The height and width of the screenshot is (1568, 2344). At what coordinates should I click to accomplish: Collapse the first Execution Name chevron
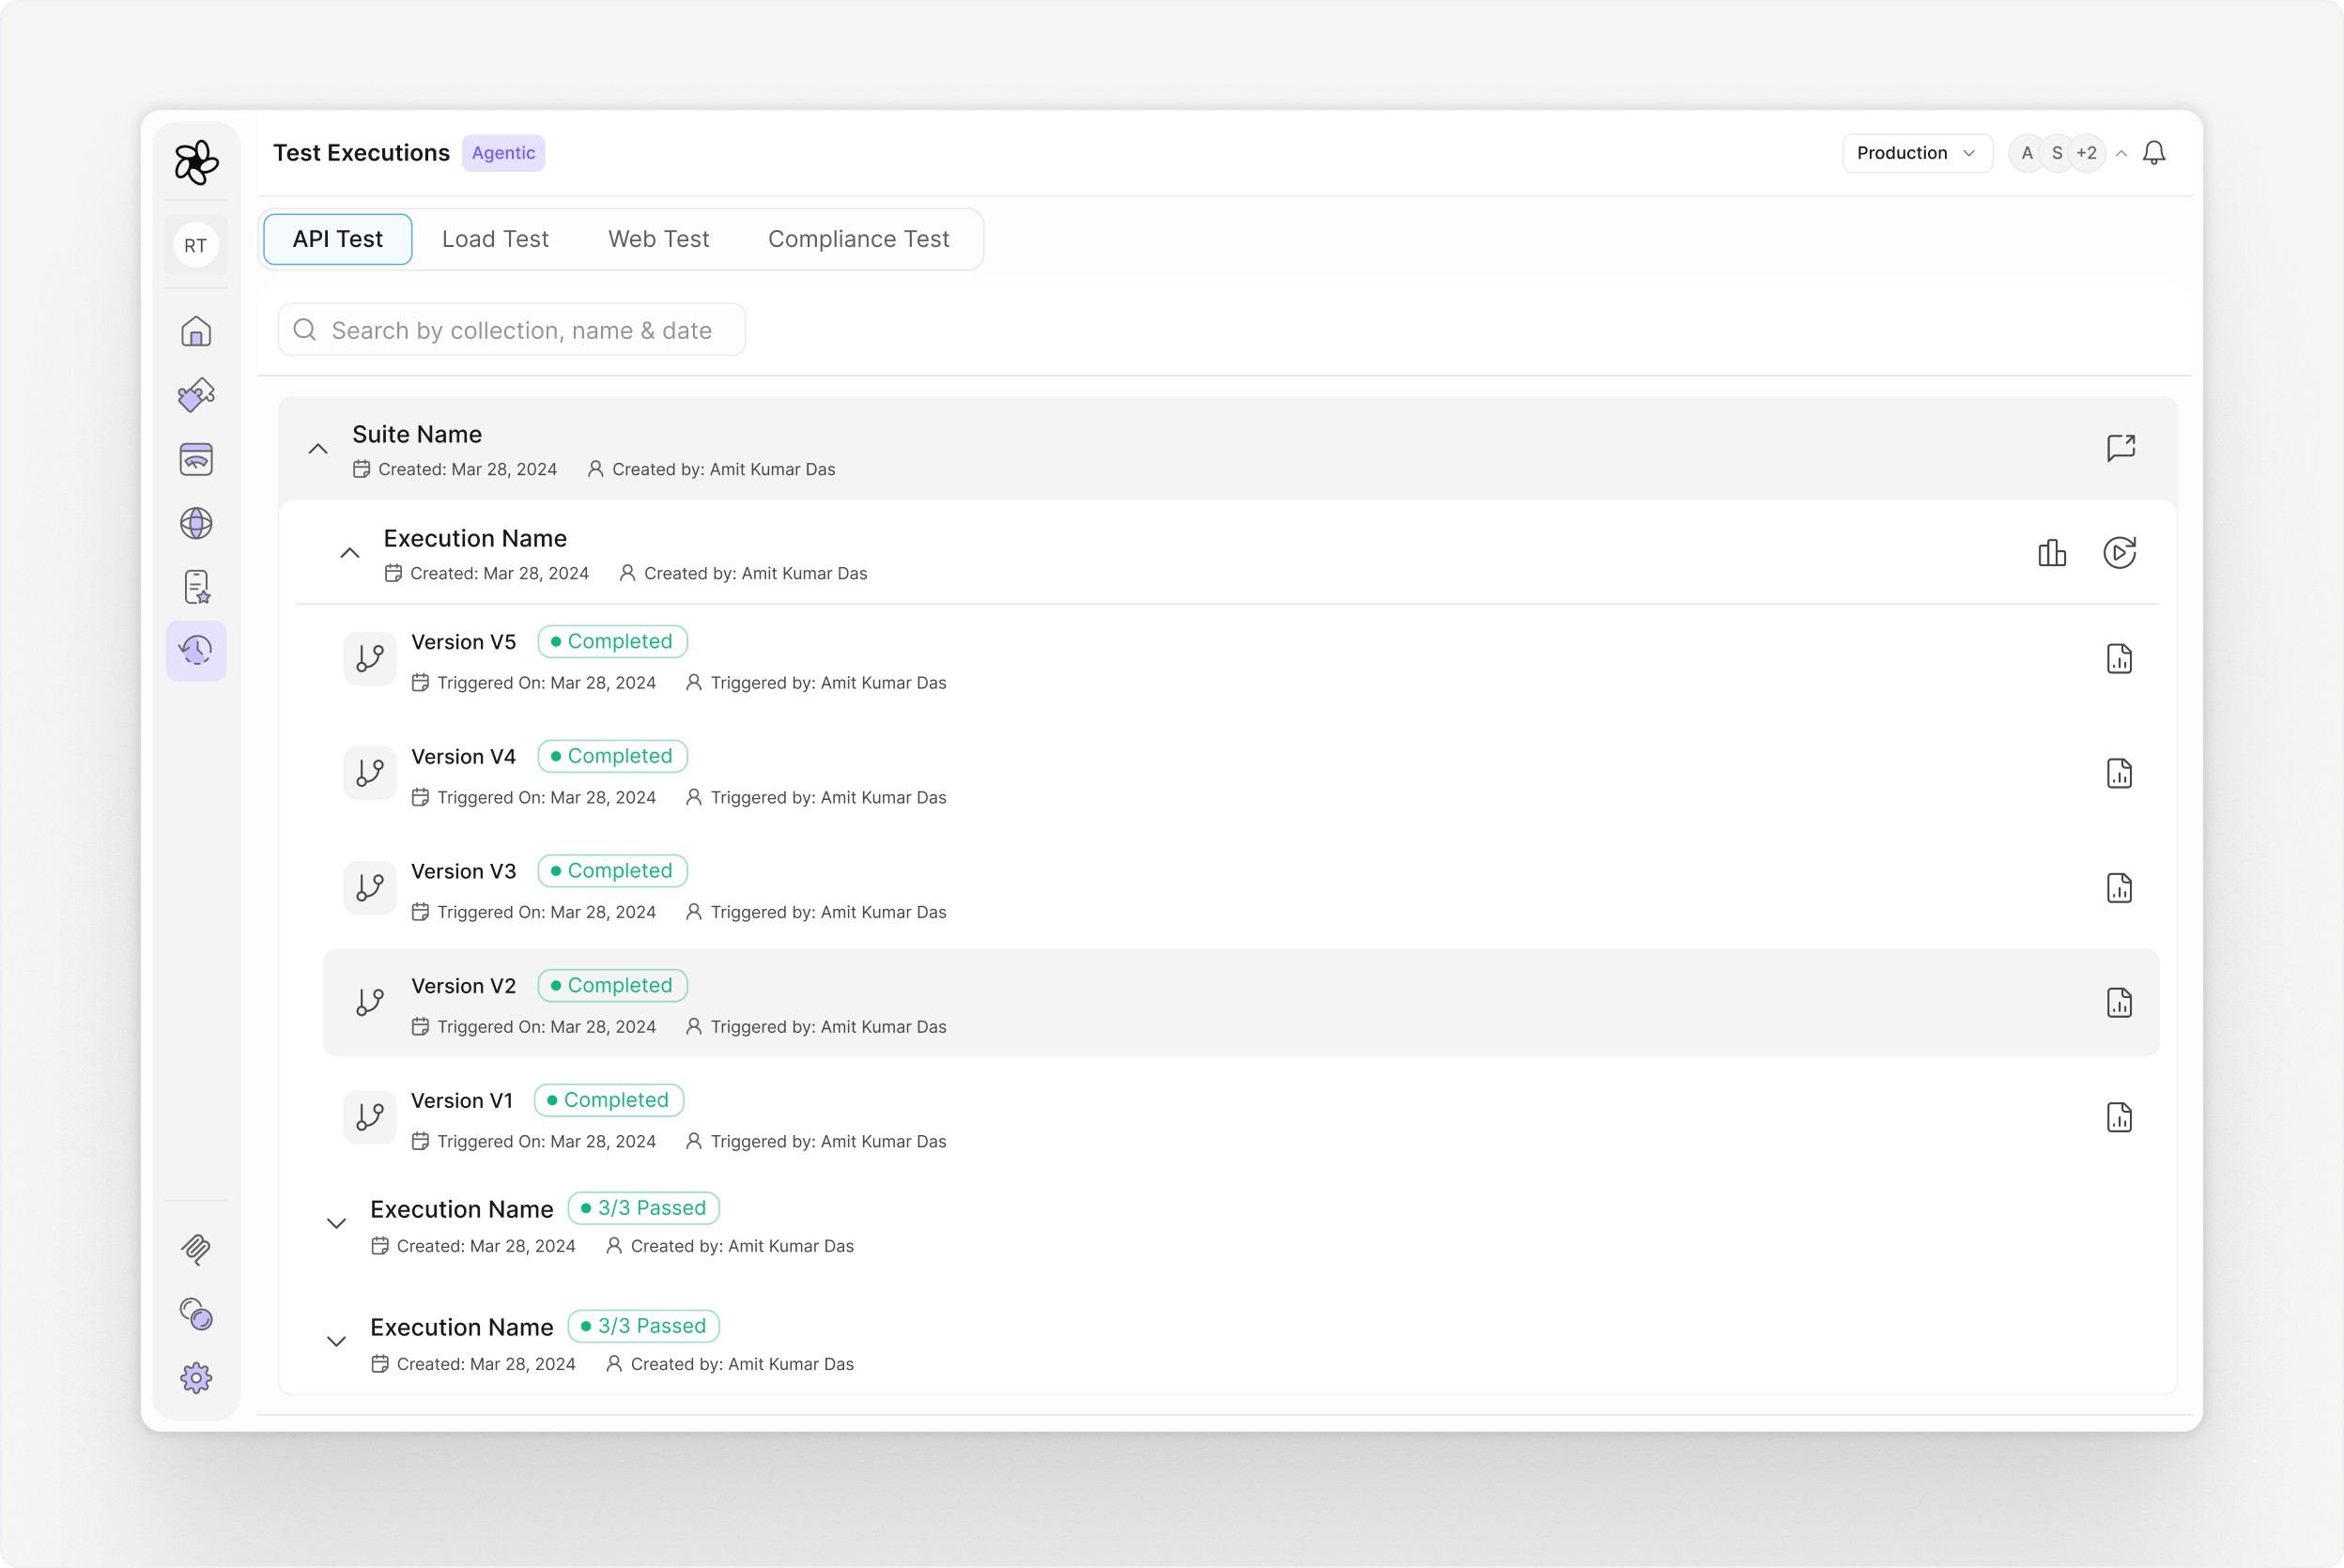click(x=350, y=553)
